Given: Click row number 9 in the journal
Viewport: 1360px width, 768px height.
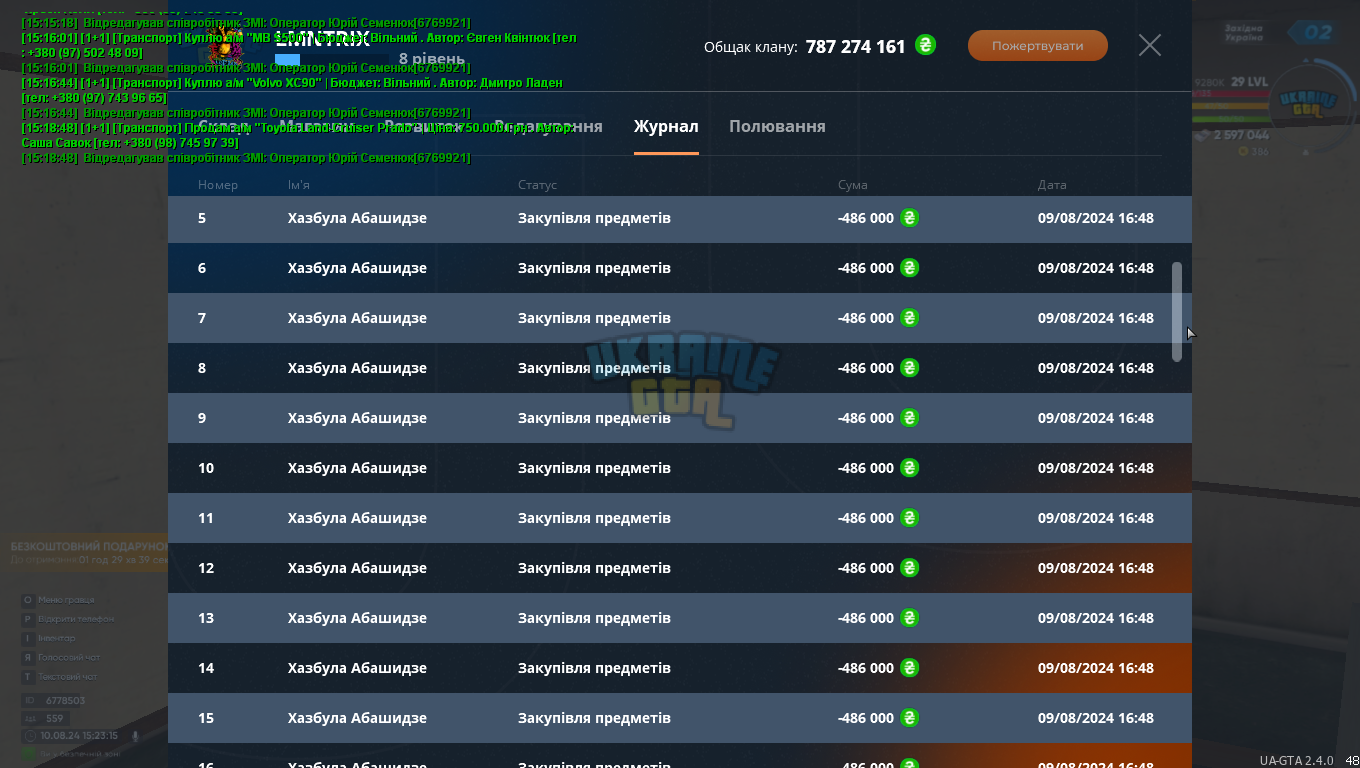Looking at the screenshot, I should [x=202, y=418].
